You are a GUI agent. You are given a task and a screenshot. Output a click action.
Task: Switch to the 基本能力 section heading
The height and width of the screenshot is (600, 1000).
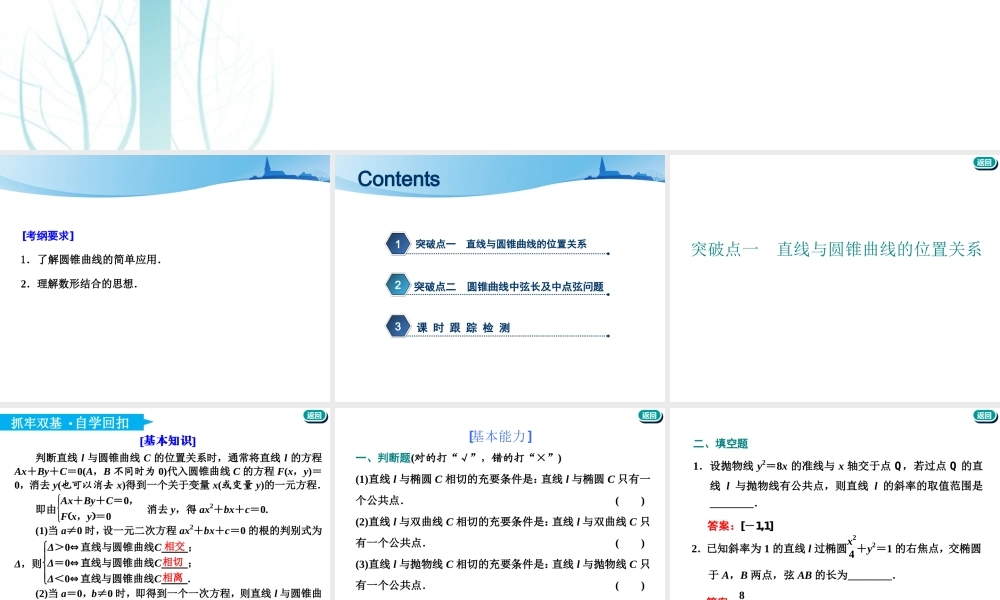pyautogui.click(x=498, y=435)
